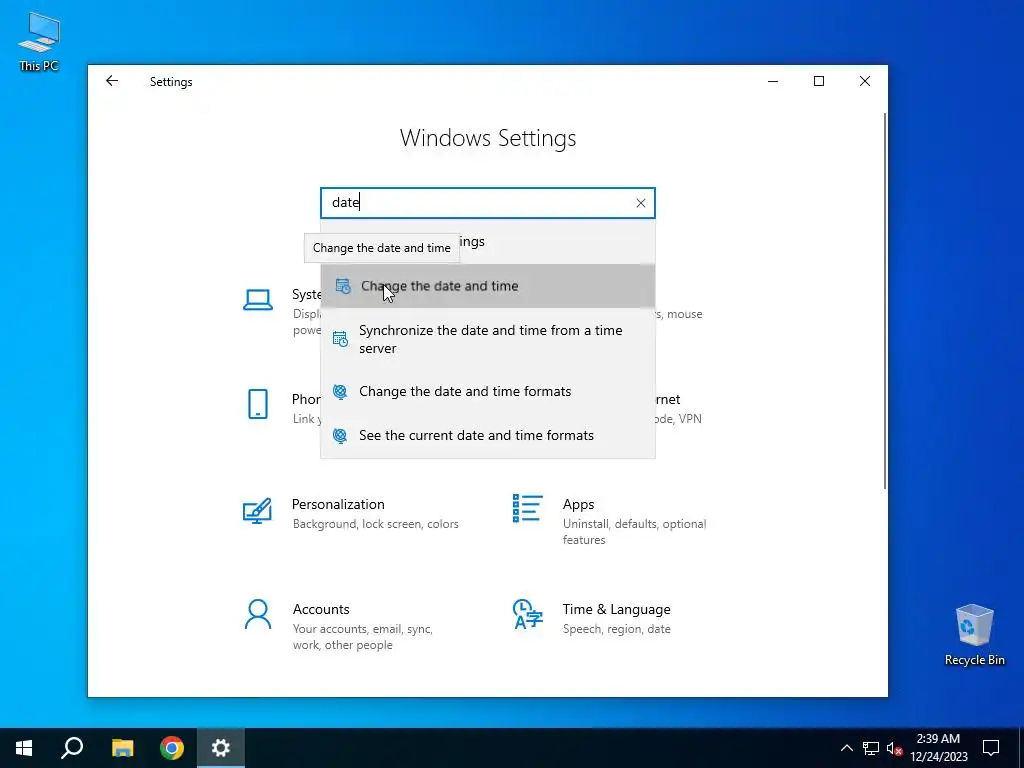The width and height of the screenshot is (1024, 768).
Task: Click Settings gear in taskbar
Action: [x=221, y=748]
